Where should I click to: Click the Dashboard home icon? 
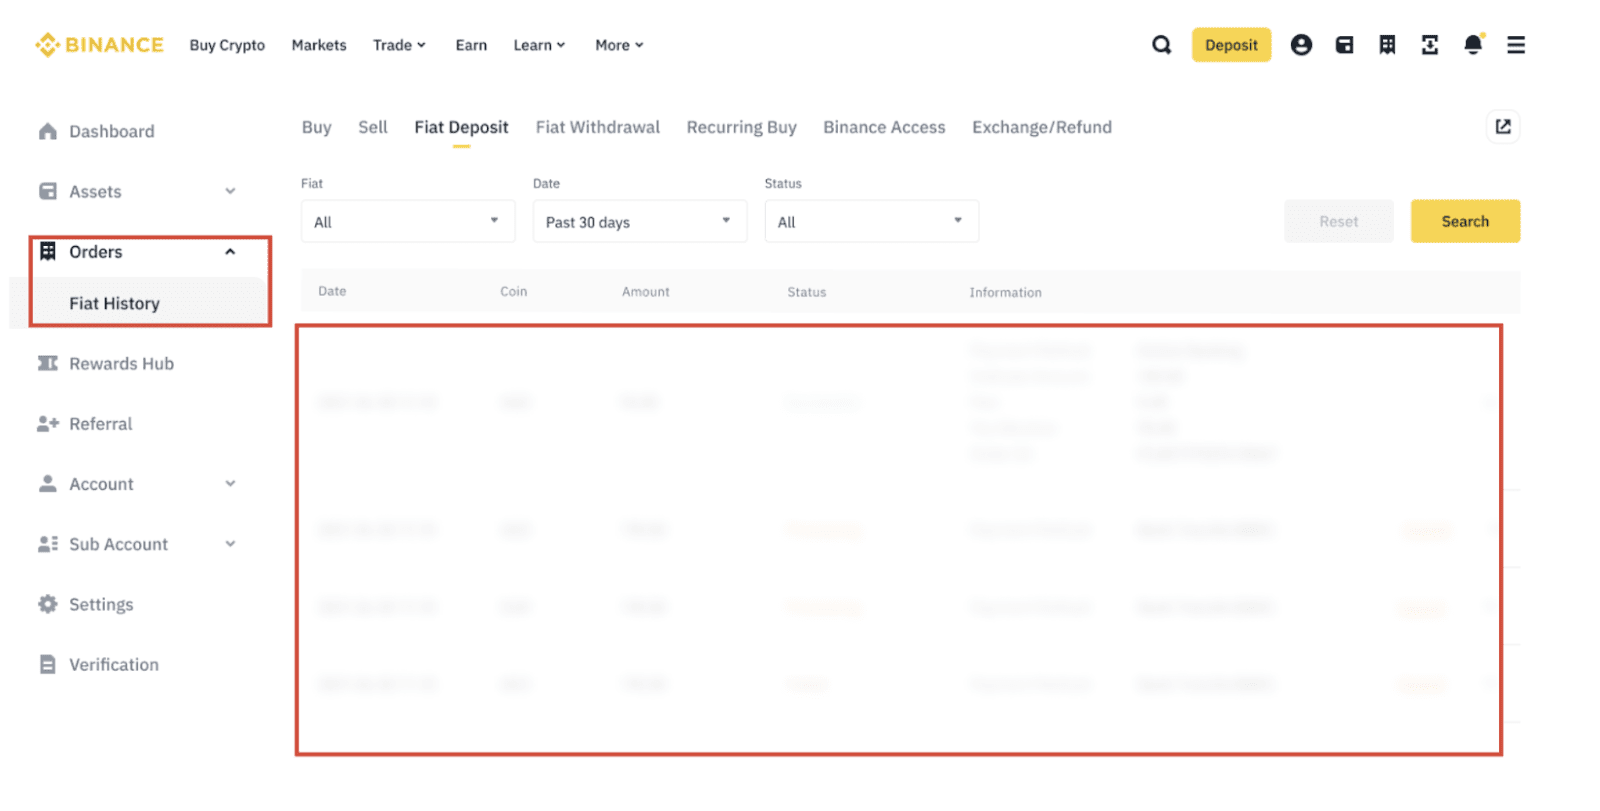point(47,131)
